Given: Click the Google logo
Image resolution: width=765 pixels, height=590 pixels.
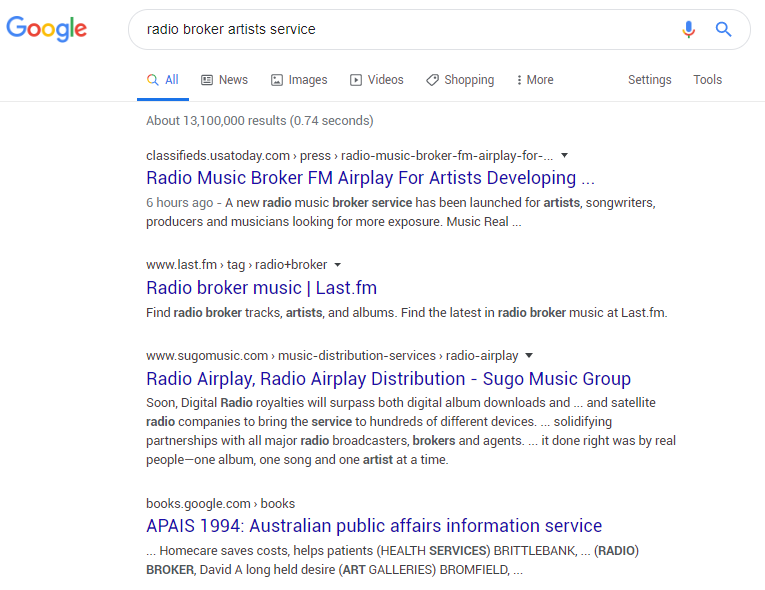Looking at the screenshot, I should point(46,29).
